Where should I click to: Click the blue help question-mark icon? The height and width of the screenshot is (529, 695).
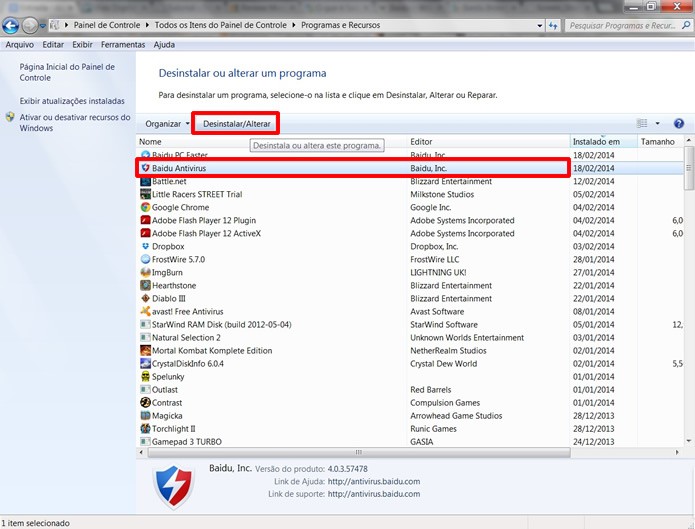(679, 123)
